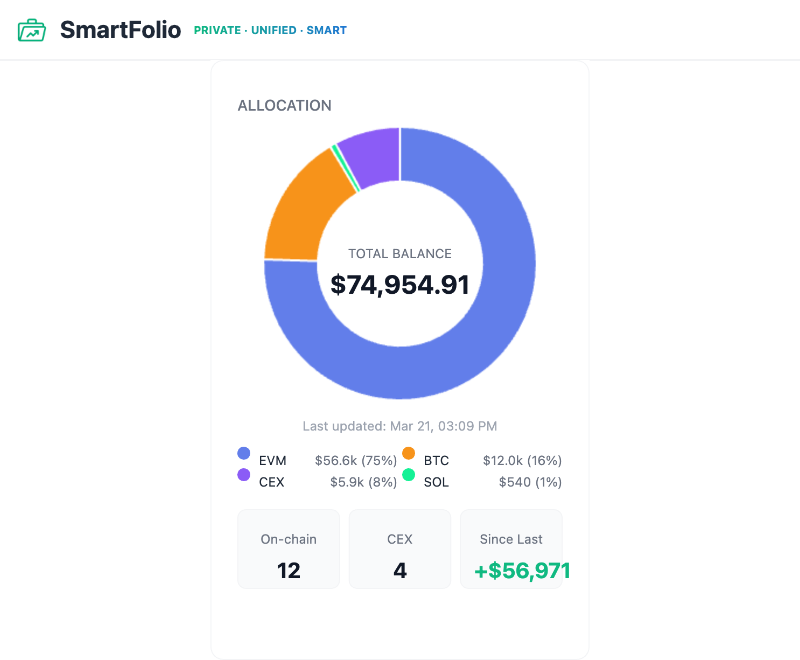Toggle the SOL legend label
The image size is (800, 660).
(x=437, y=482)
